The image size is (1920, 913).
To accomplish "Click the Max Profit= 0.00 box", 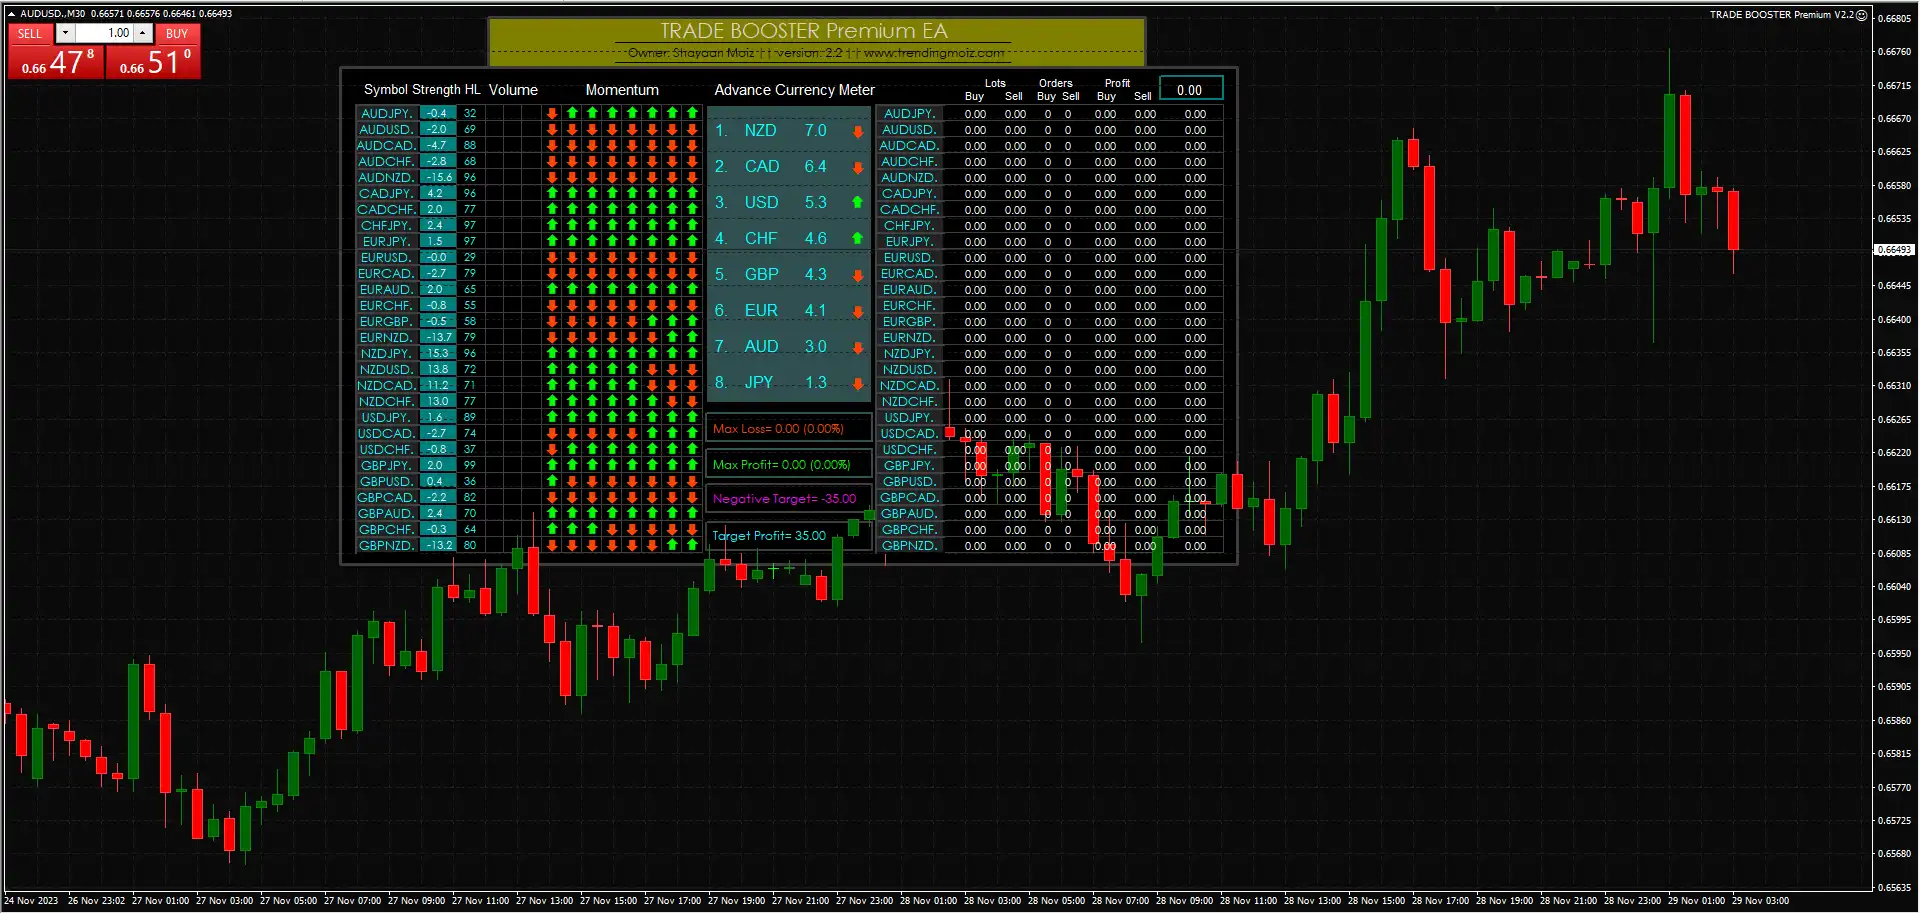I will tap(789, 465).
